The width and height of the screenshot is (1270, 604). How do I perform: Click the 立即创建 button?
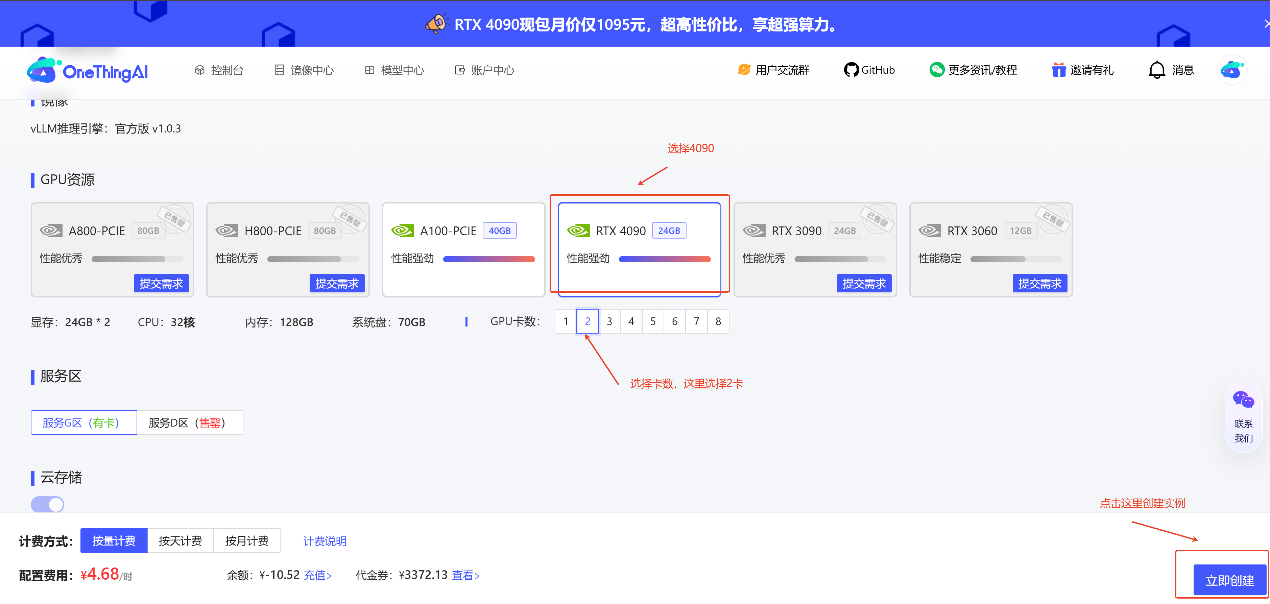(x=1229, y=580)
